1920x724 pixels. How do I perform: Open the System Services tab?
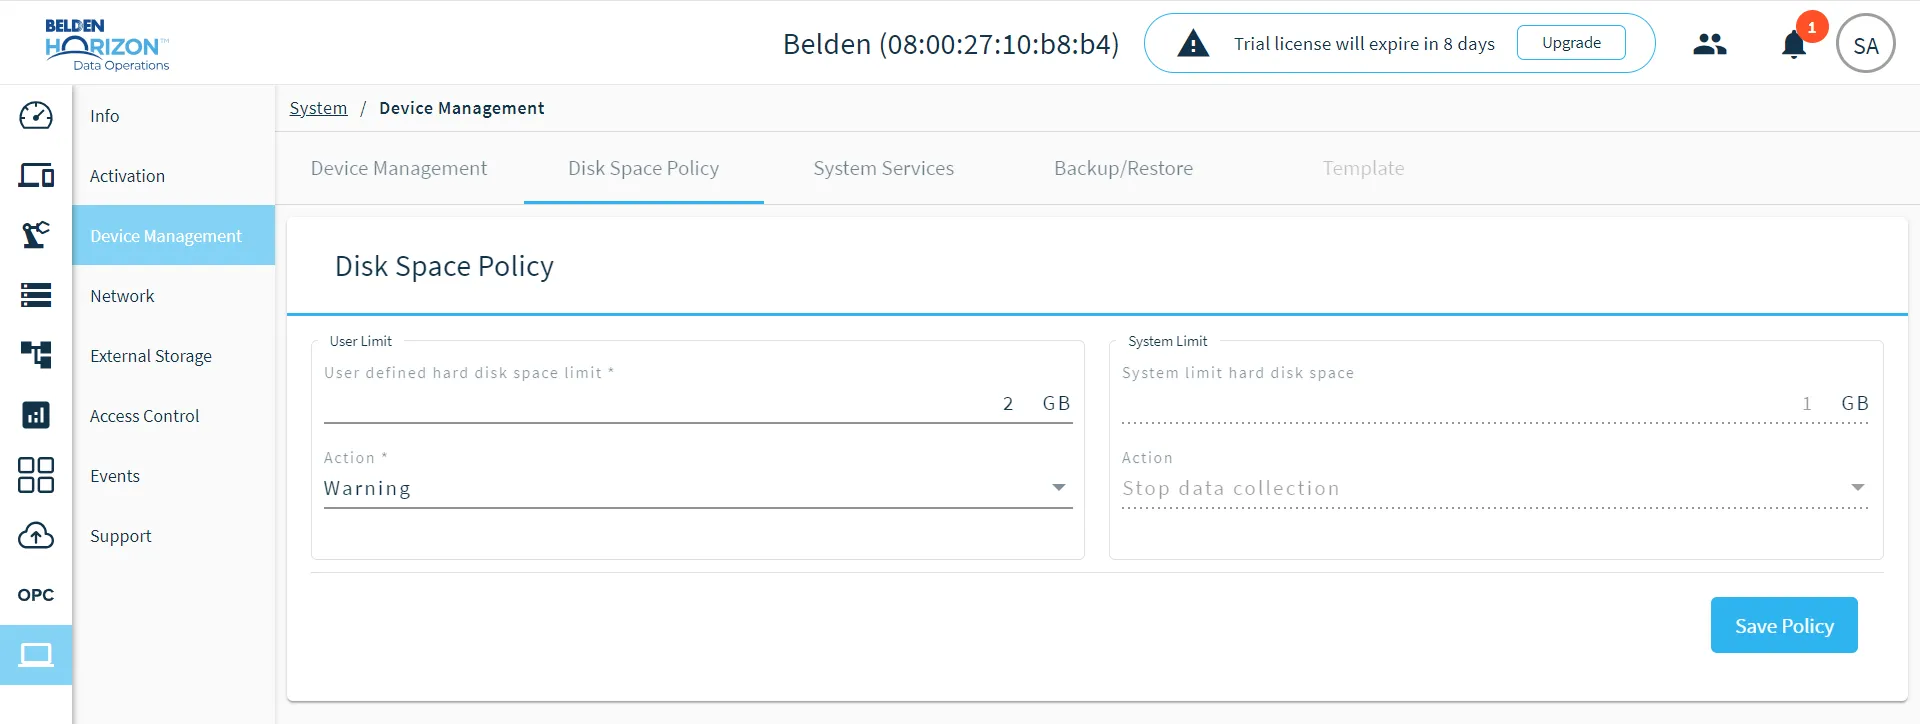click(x=884, y=168)
